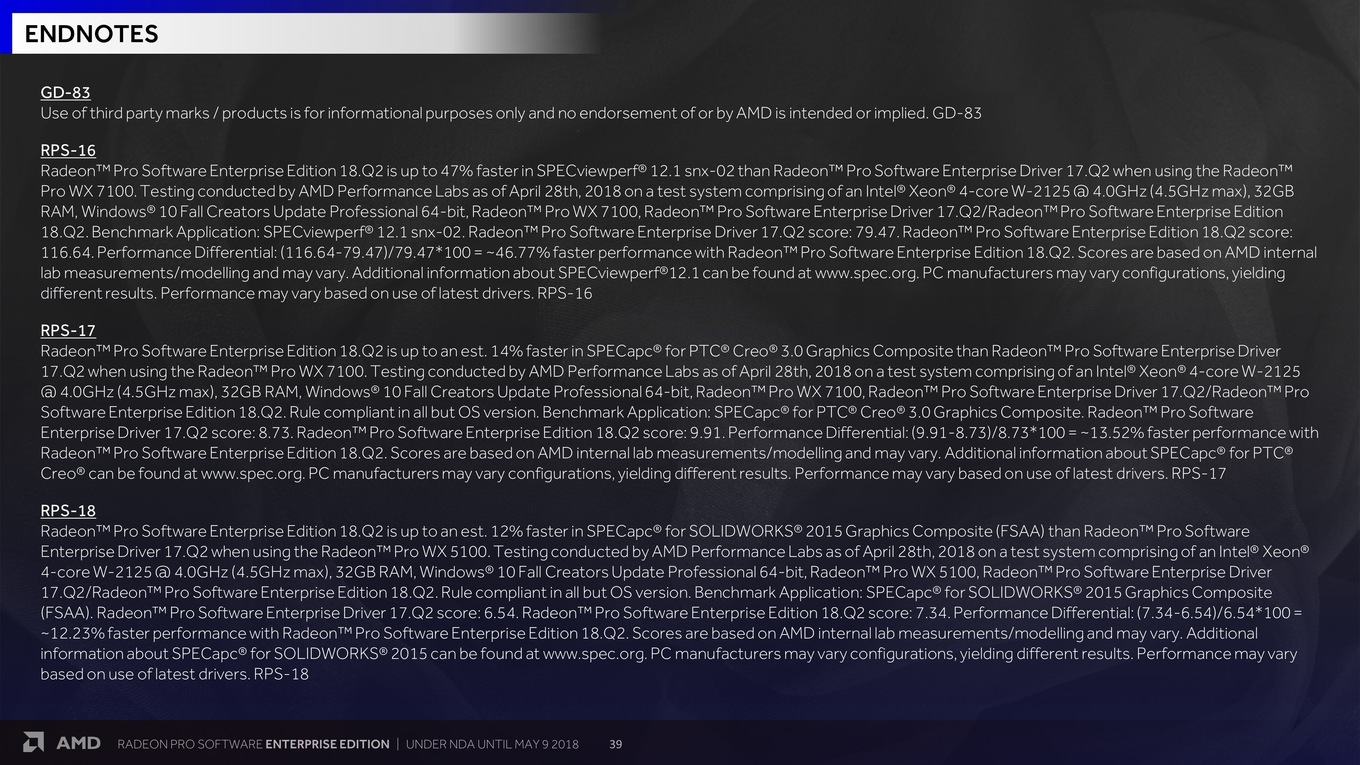Screen dimensions: 1360x765
Task: Click the RPS-16 endnote heading
Action: [68, 150]
